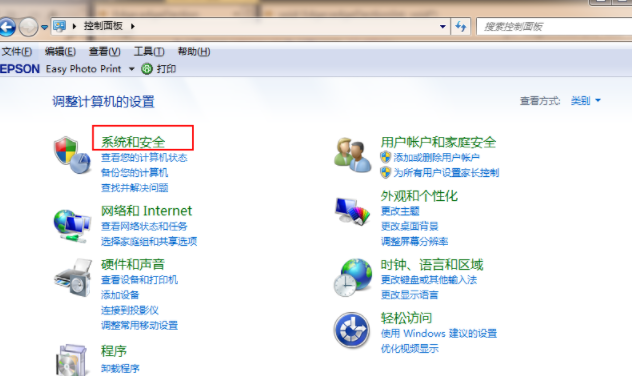Focus the 搜索控制面板 search field
Screen dimensions: 633x389
point(554,27)
